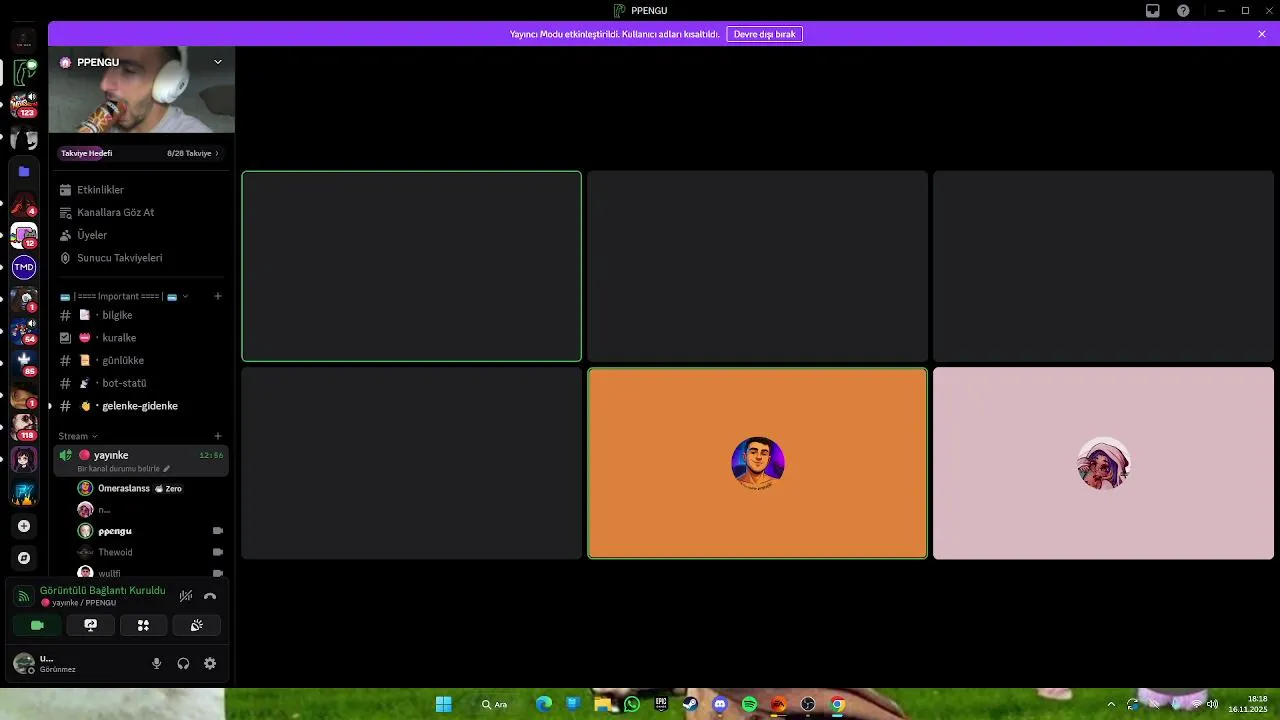
Task: Open the bot-statü channel
Action: click(x=140, y=383)
